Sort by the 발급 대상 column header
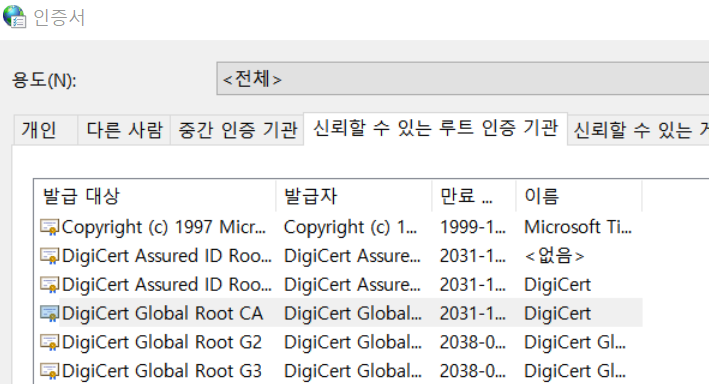709x384 pixels. [x=155, y=196]
